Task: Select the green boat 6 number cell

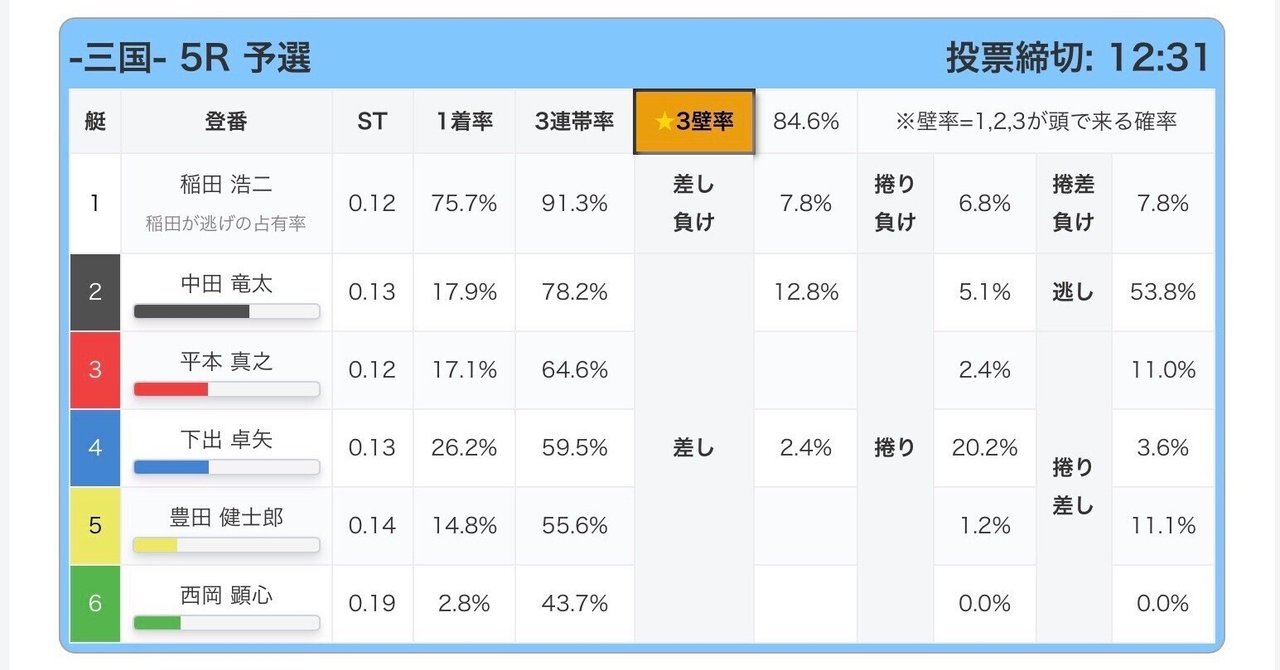Action: click(95, 604)
